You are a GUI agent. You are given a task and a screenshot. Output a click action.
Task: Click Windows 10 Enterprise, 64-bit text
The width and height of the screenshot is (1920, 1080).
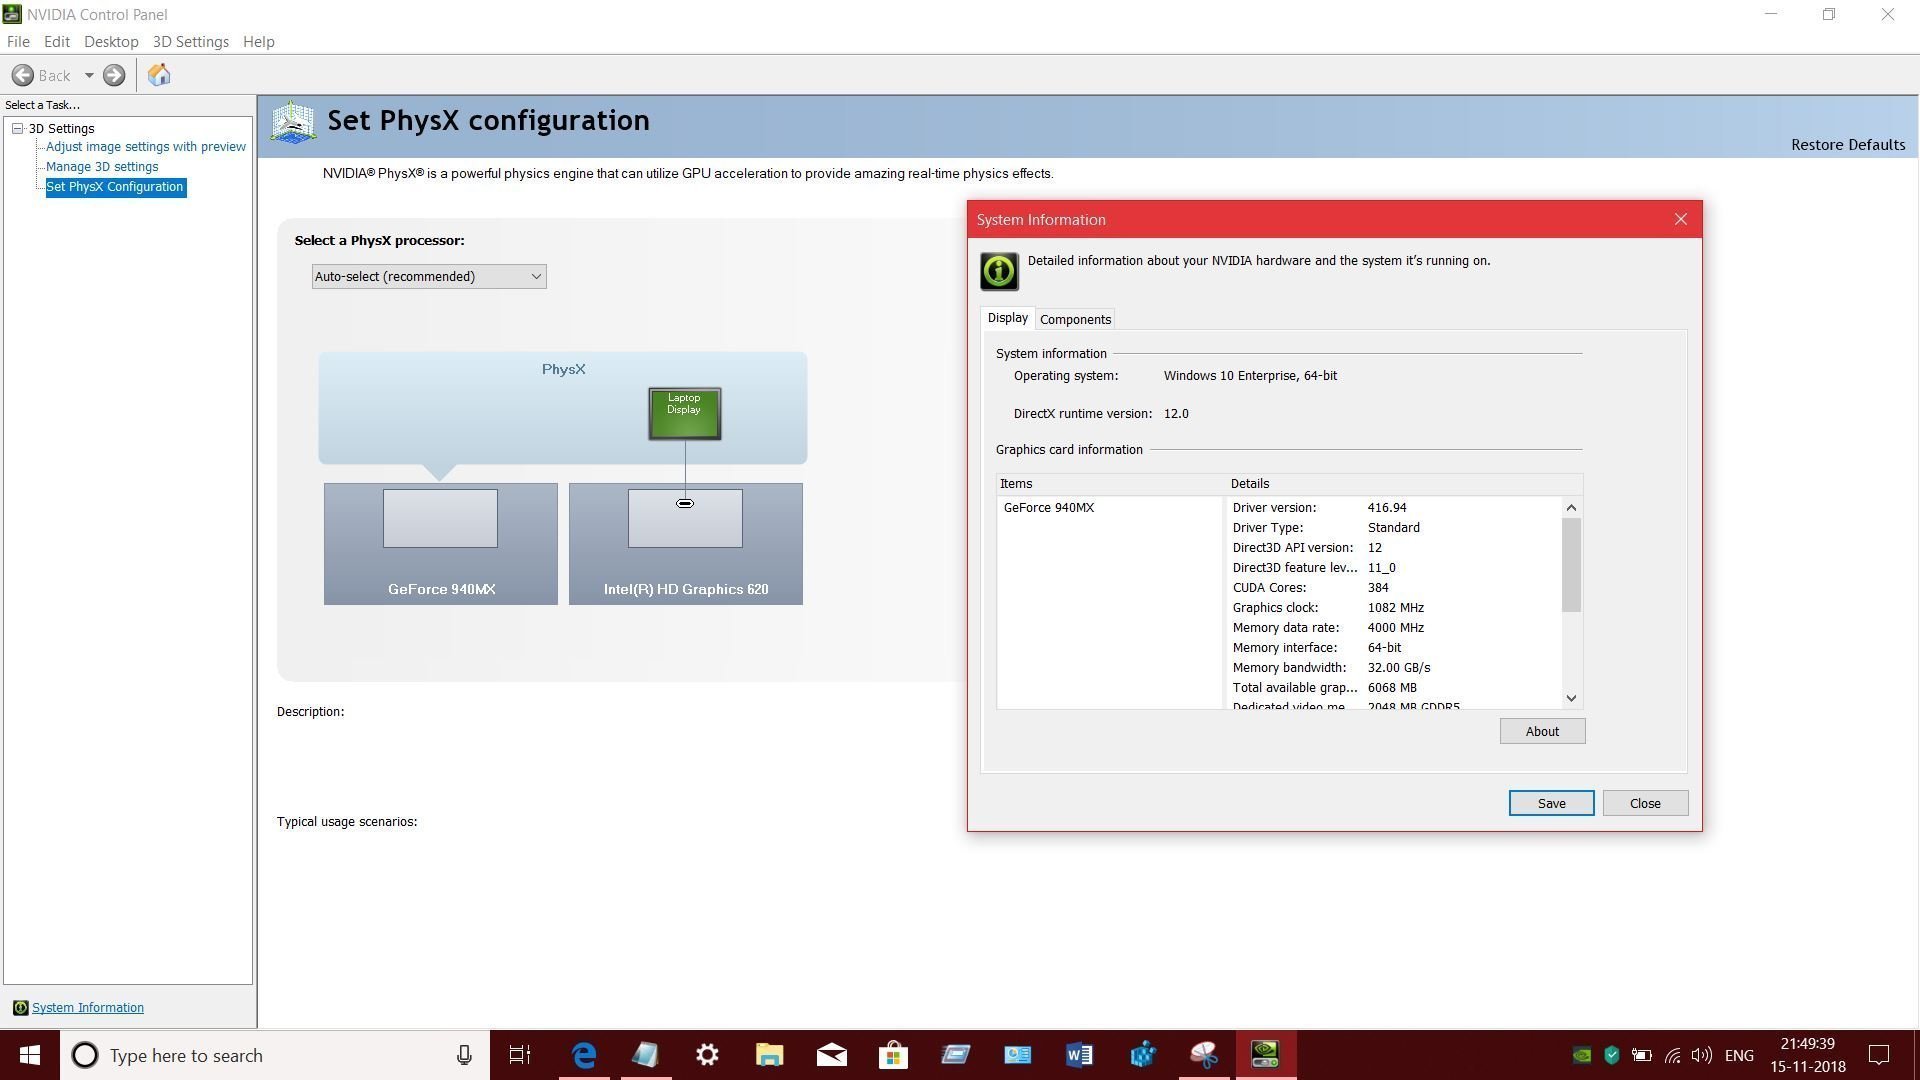1250,376
